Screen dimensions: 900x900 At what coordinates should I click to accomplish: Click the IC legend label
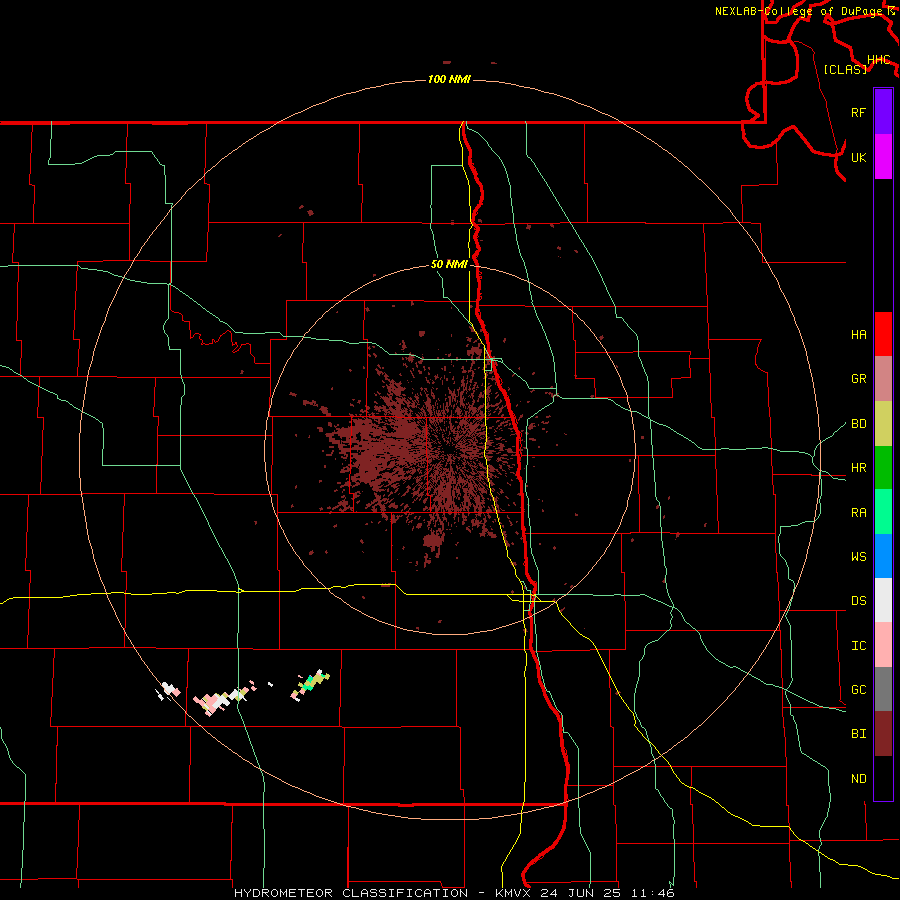pos(858,646)
